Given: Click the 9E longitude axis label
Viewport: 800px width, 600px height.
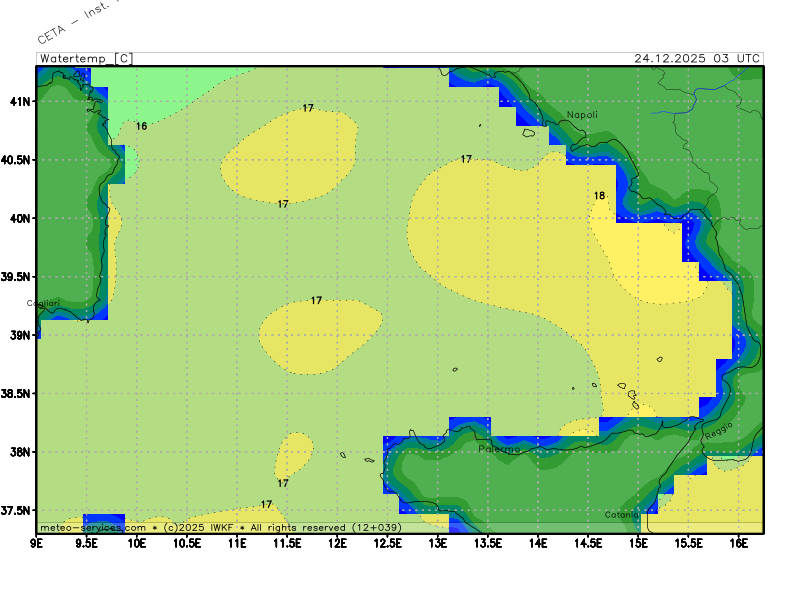Looking at the screenshot, I should [x=37, y=543].
